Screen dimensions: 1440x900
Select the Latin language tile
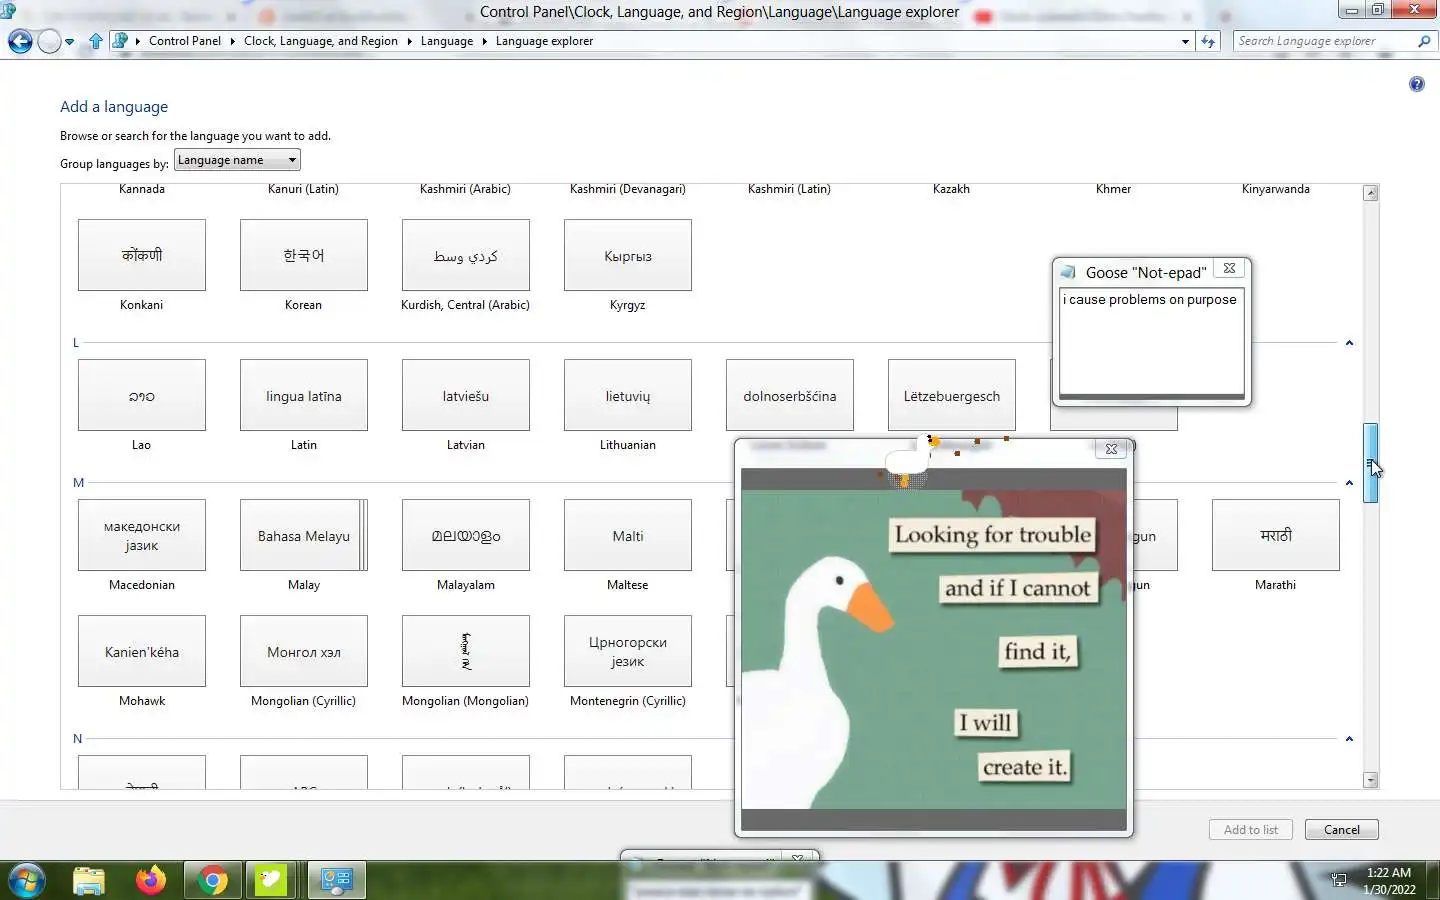304,395
